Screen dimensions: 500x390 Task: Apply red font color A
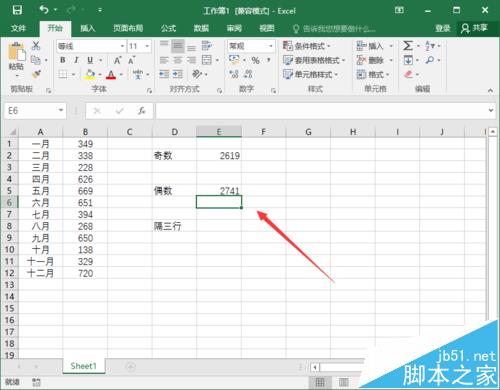111,75
